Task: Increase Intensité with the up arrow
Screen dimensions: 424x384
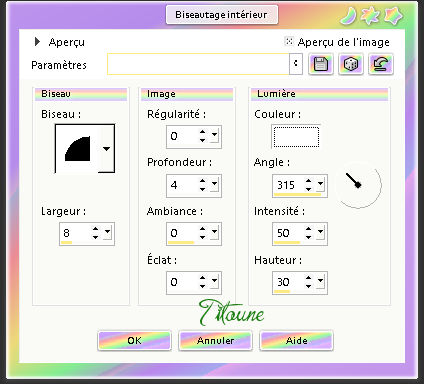Action: (309, 229)
